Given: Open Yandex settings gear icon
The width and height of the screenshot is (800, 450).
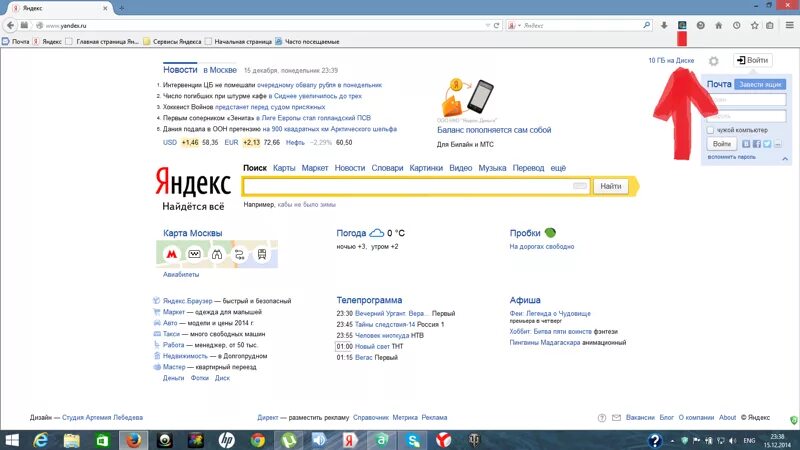Looking at the screenshot, I should click(713, 61).
